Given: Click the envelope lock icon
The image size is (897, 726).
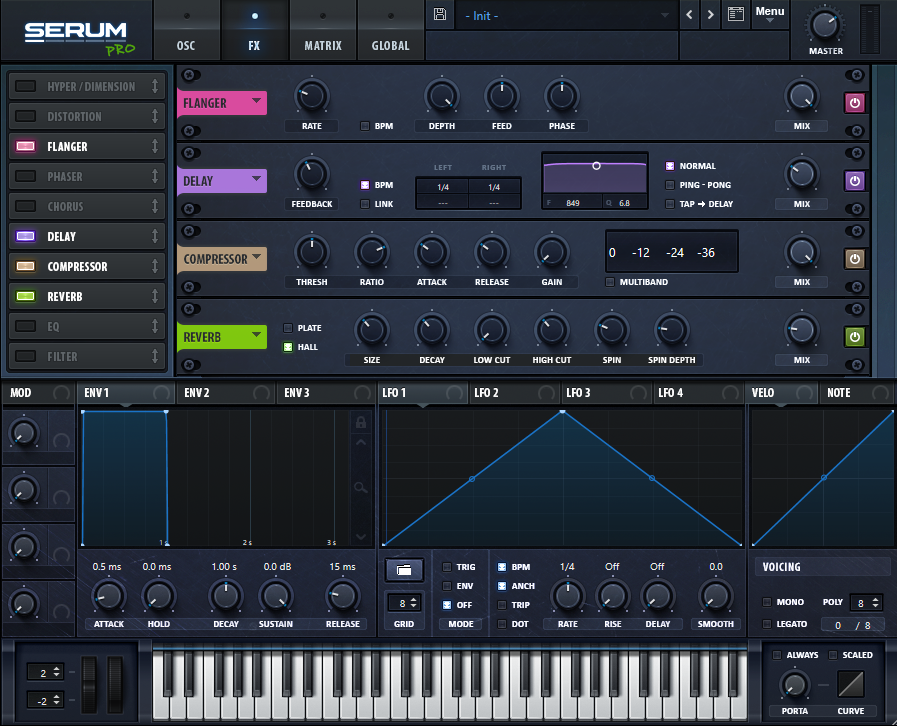Looking at the screenshot, I should point(361,422).
